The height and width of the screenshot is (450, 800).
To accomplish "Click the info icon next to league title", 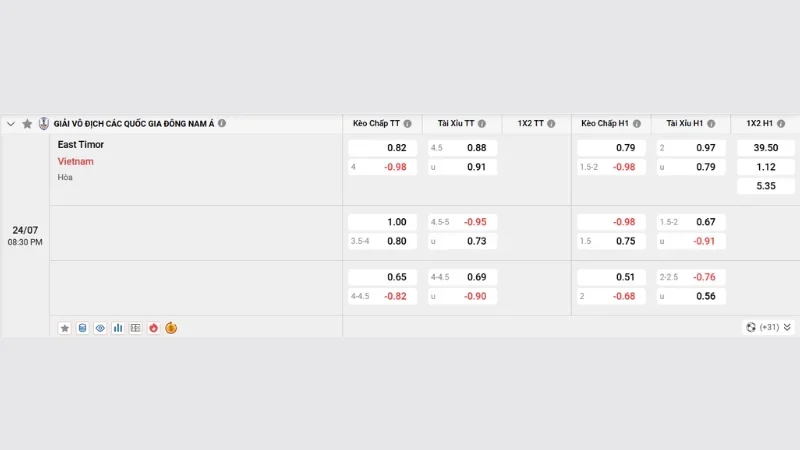I will point(222,123).
